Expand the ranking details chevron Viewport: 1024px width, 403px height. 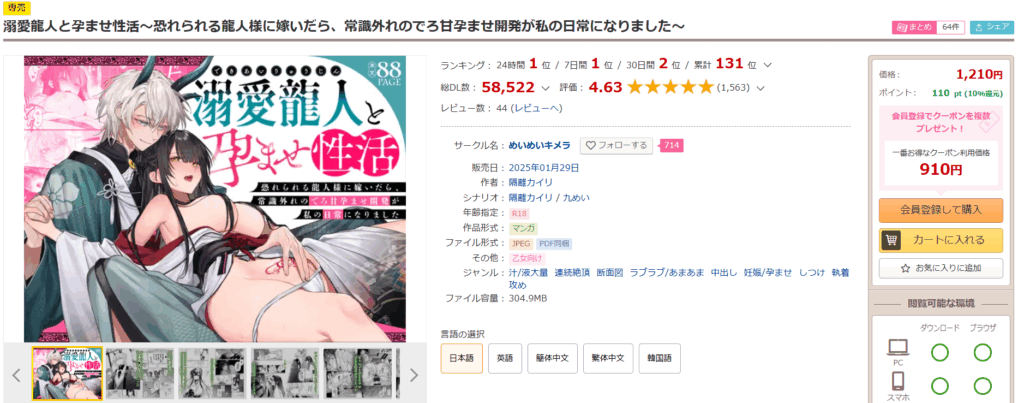[x=767, y=65]
